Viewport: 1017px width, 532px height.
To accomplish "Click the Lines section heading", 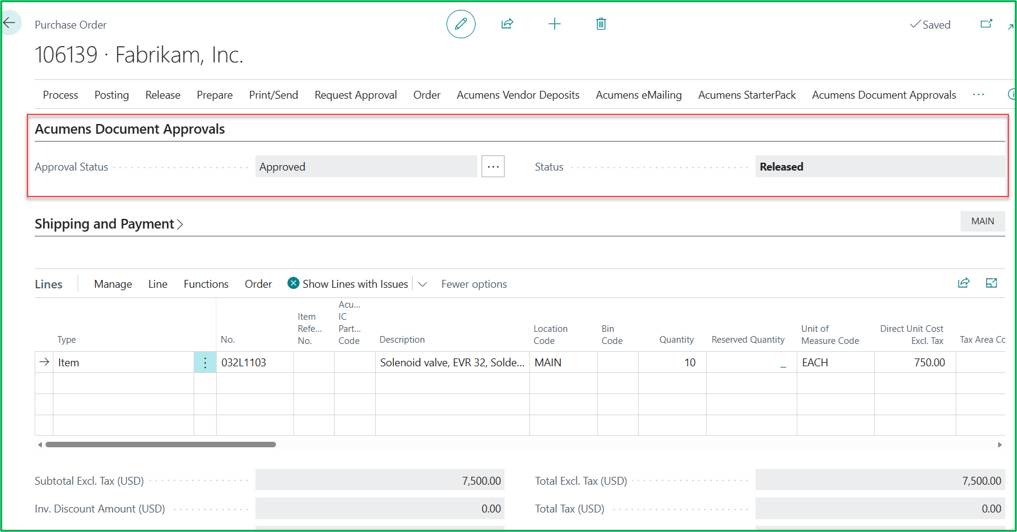I will tap(49, 284).
